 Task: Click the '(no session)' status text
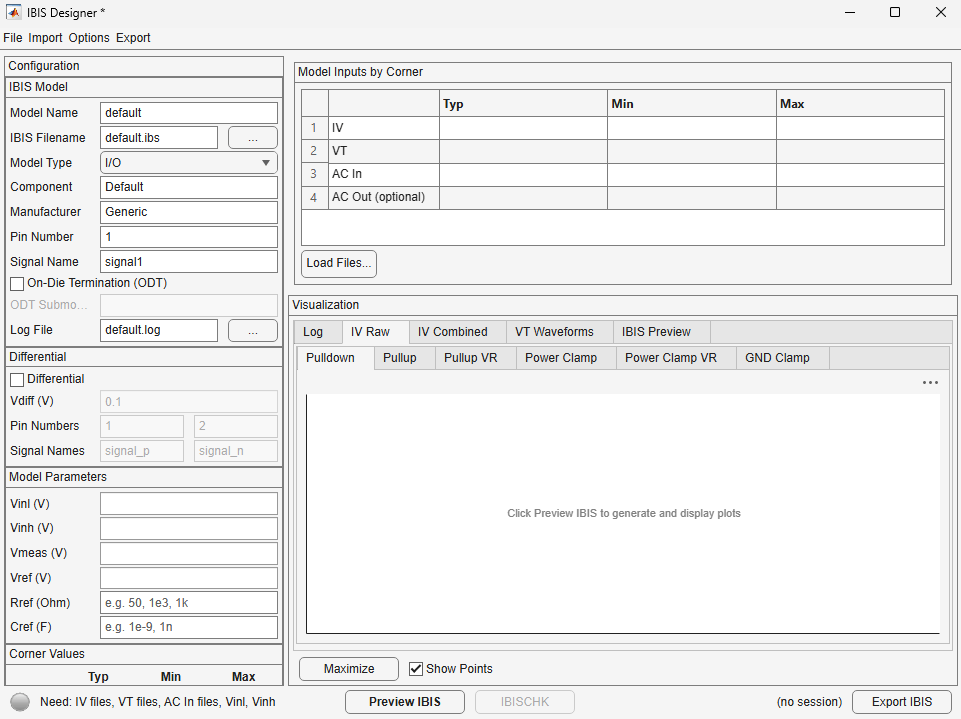pyautogui.click(x=809, y=702)
